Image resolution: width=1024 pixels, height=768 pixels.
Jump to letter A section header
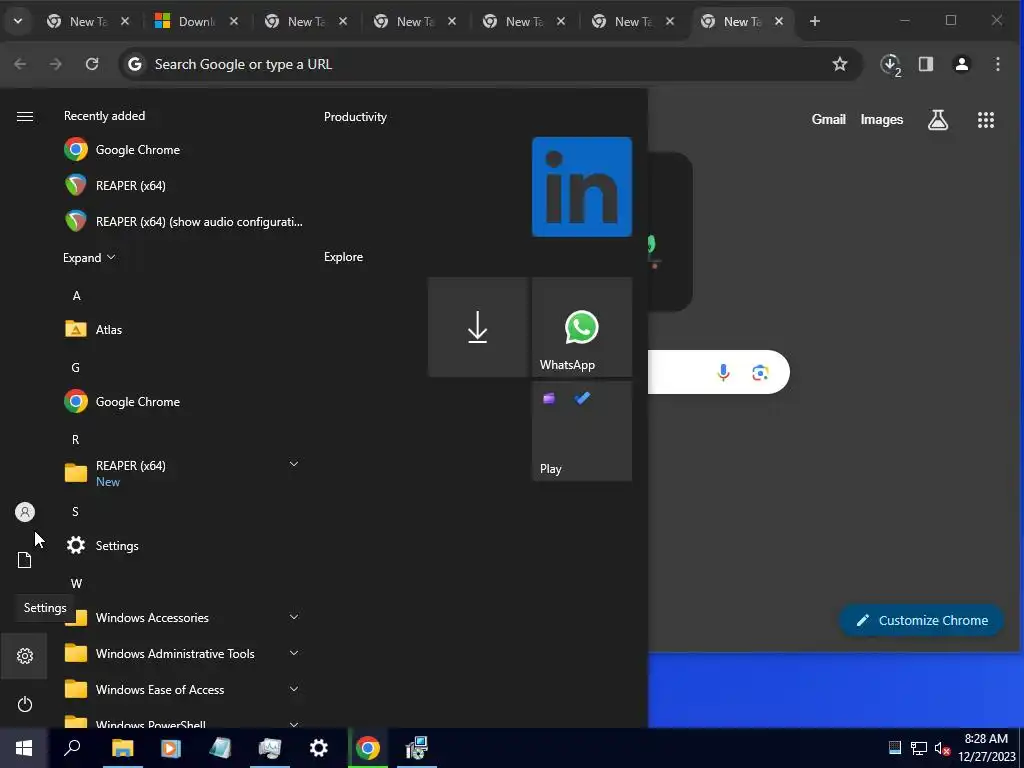(x=76, y=296)
